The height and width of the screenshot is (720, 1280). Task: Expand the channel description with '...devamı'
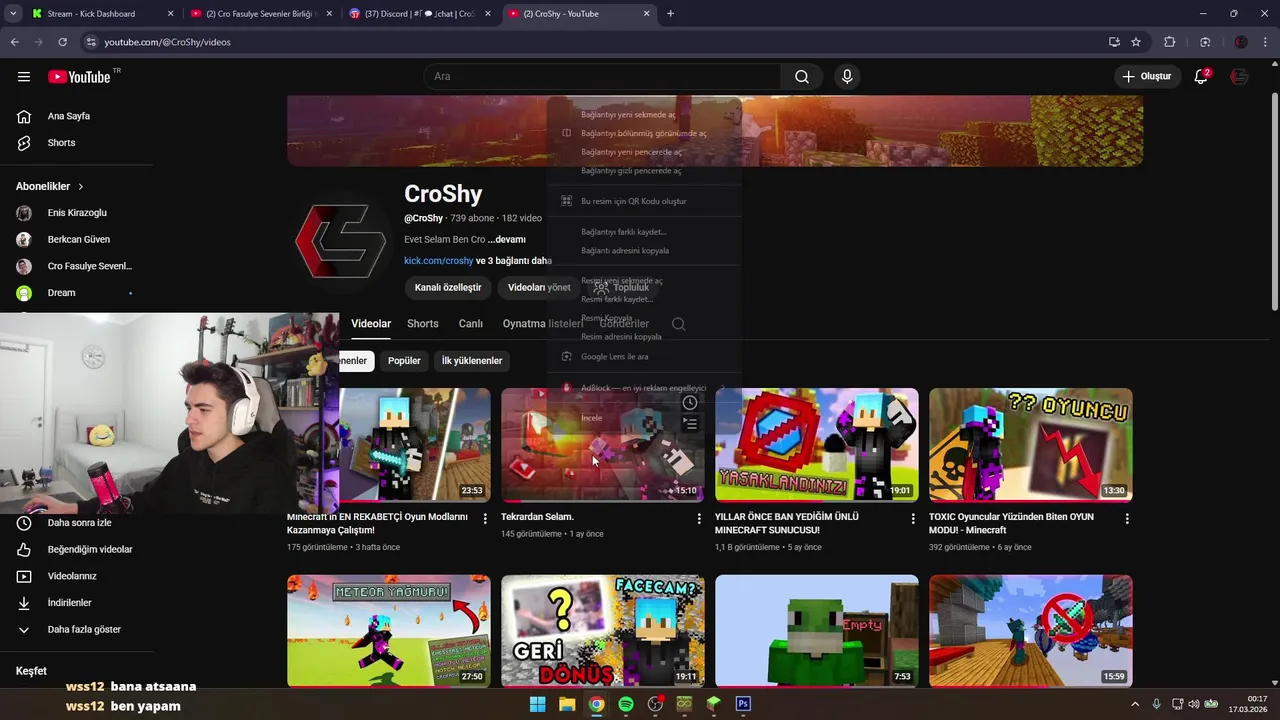(x=507, y=240)
